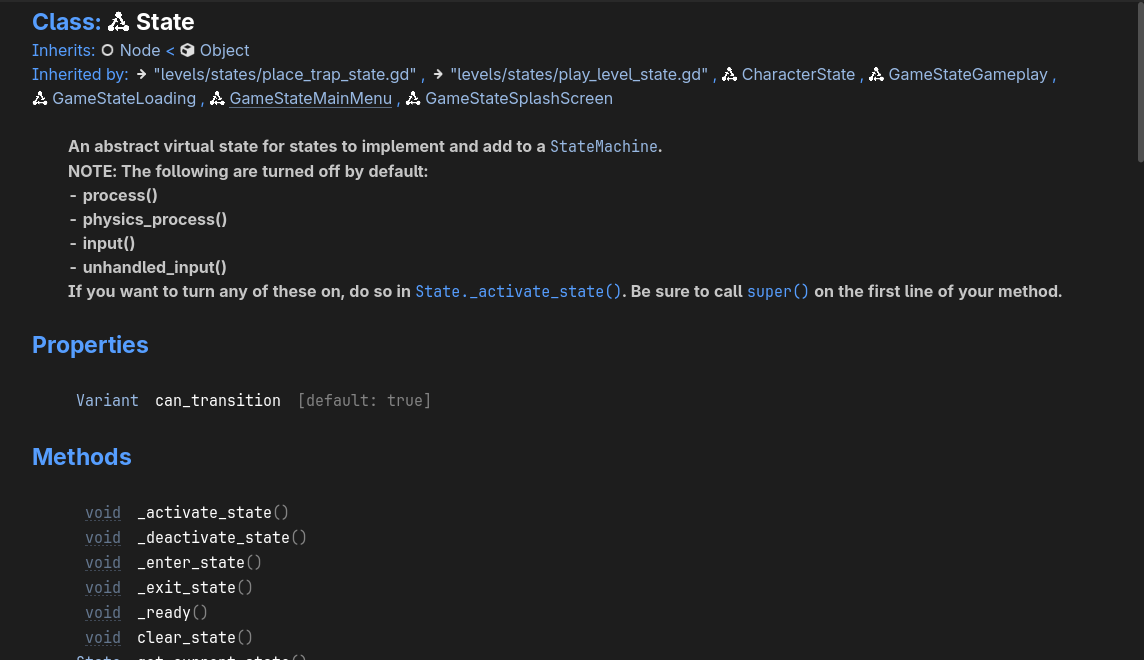Open the Node class link
The height and width of the screenshot is (660, 1144).
(x=140, y=50)
